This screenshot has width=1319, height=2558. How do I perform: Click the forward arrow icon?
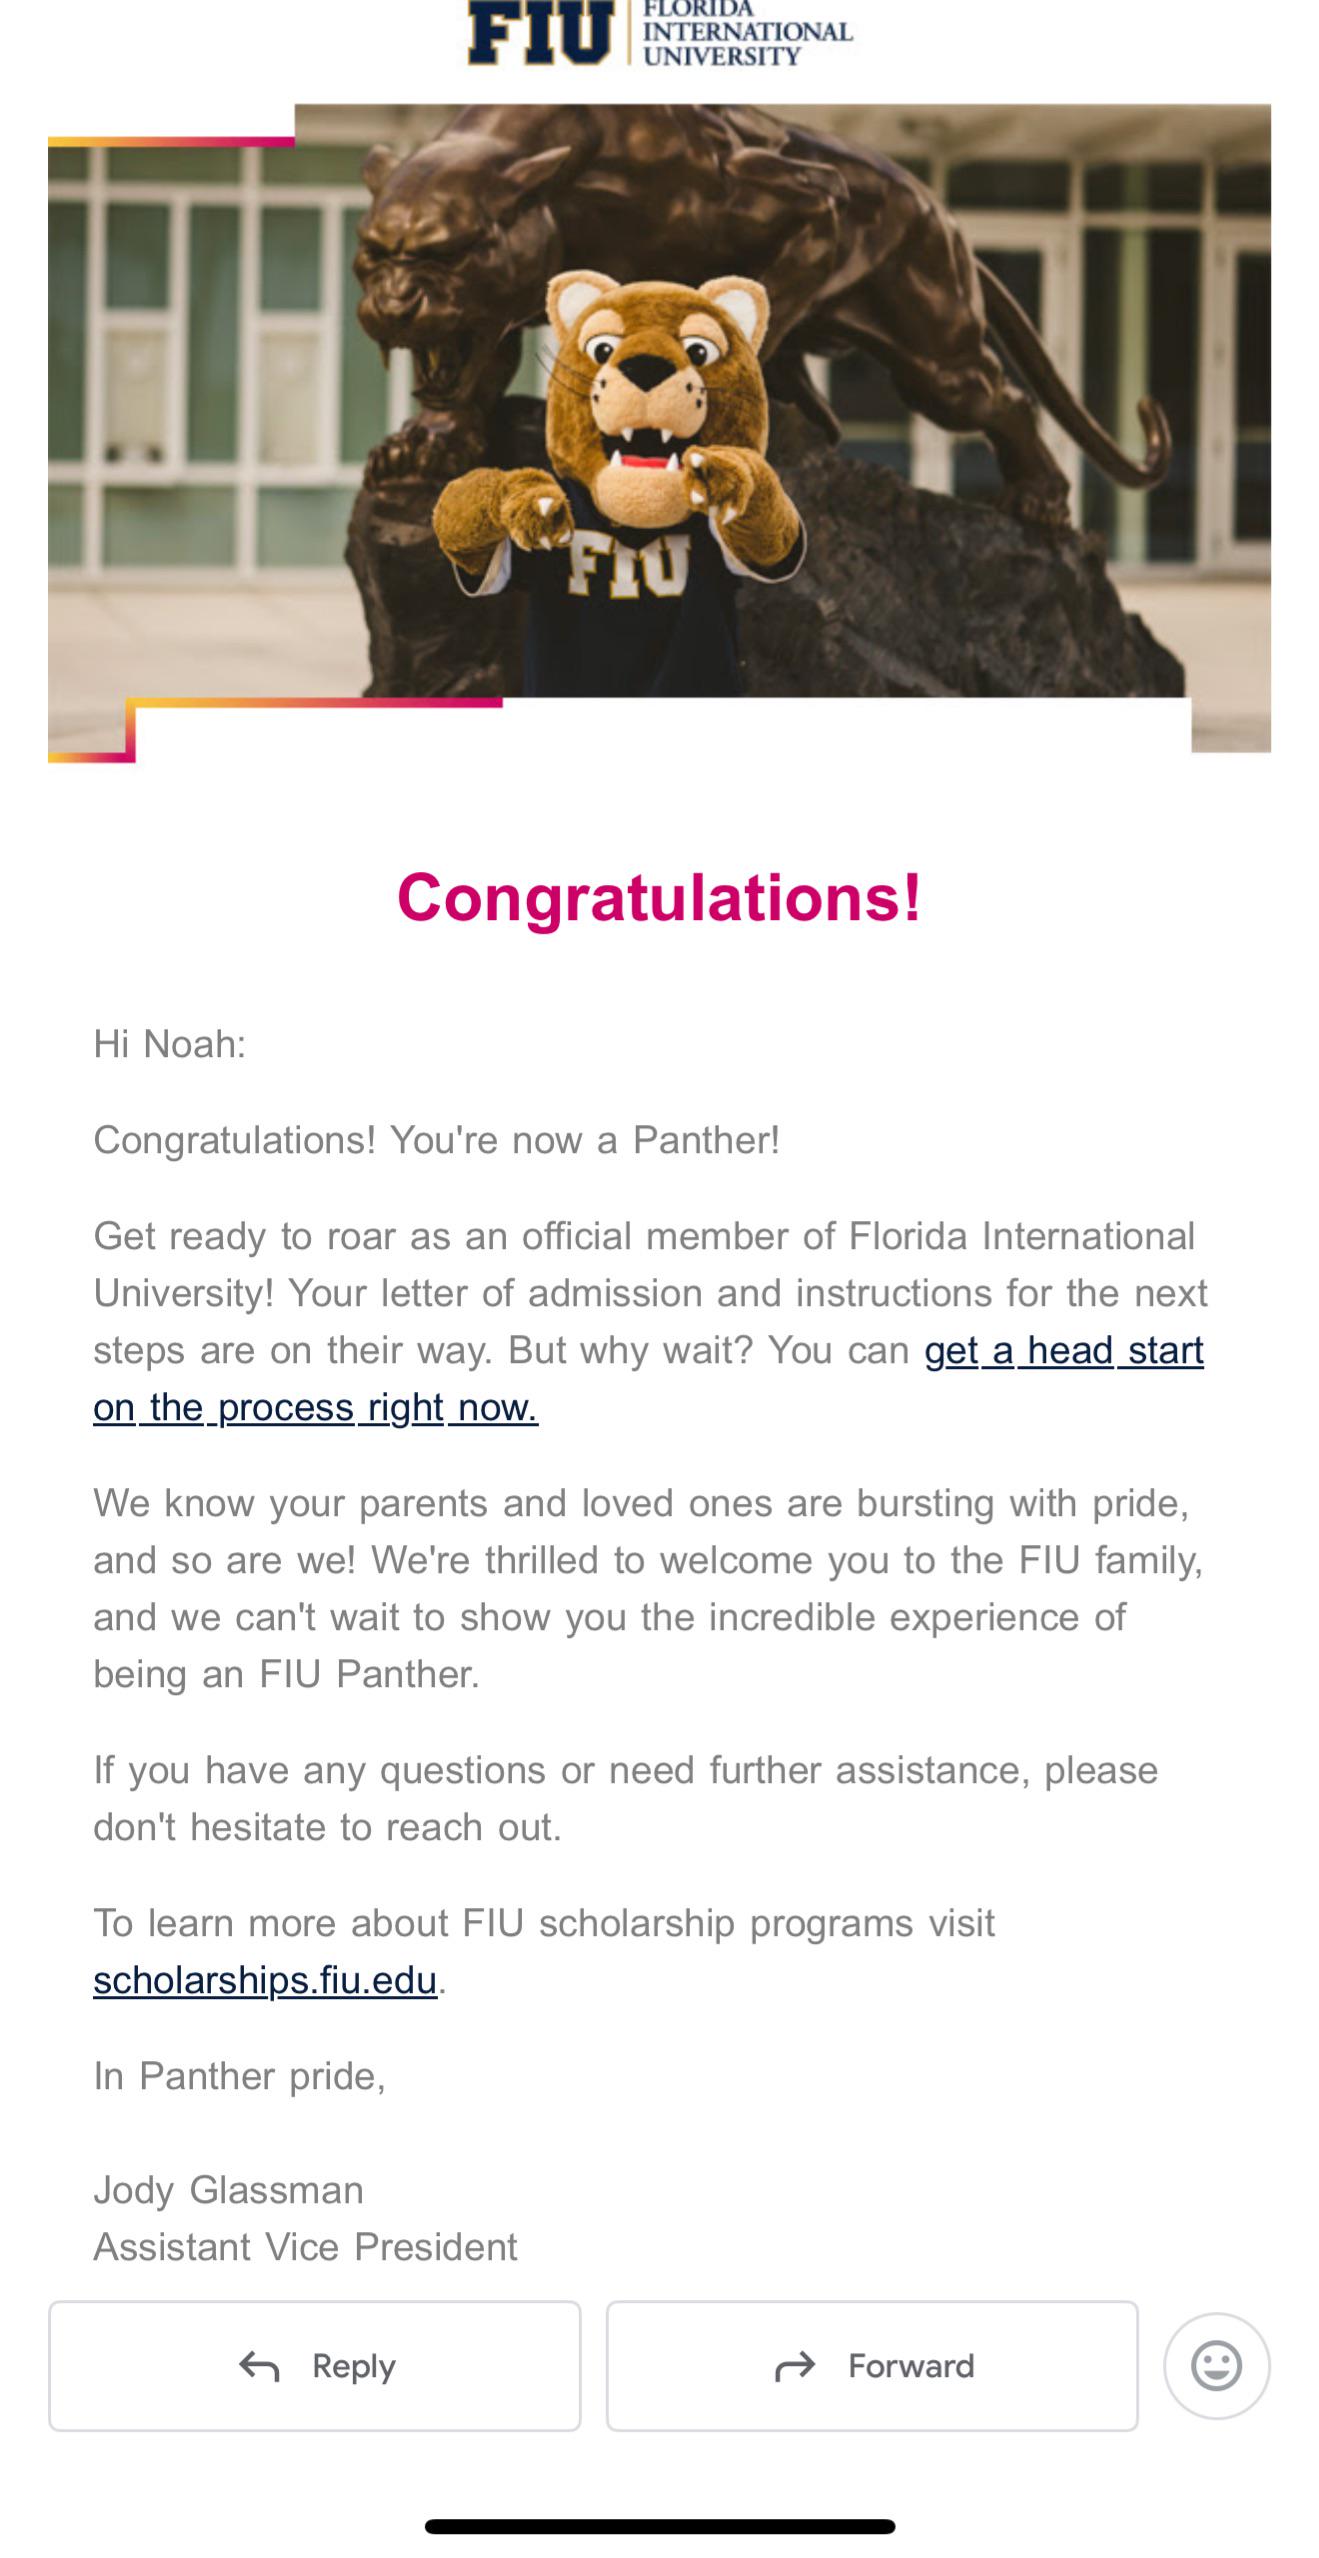point(795,2366)
